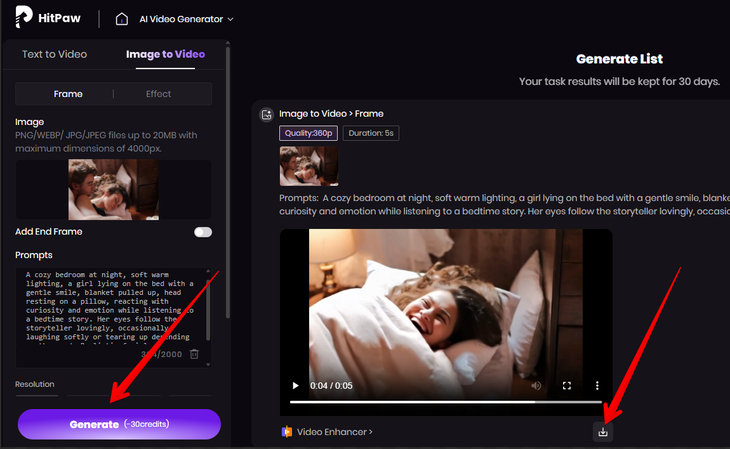Viewport: 730px width, 449px height.
Task: Click the Generate List heading
Action: (x=619, y=59)
